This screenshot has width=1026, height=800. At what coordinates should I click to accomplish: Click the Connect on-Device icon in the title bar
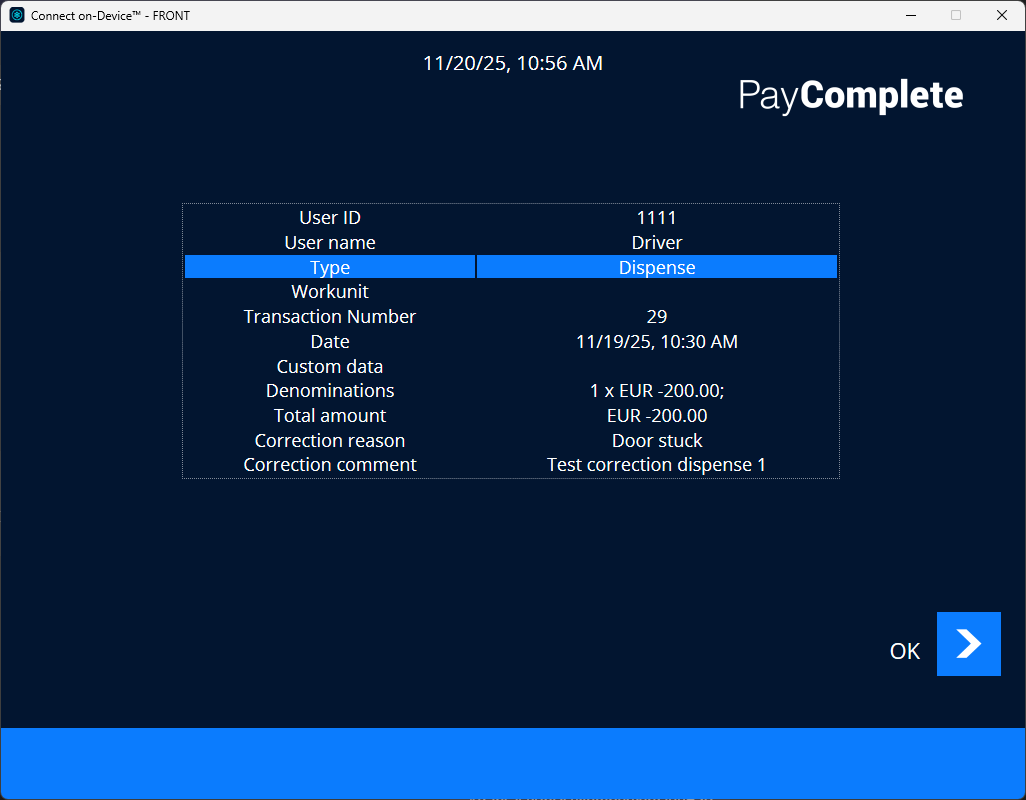[16, 15]
